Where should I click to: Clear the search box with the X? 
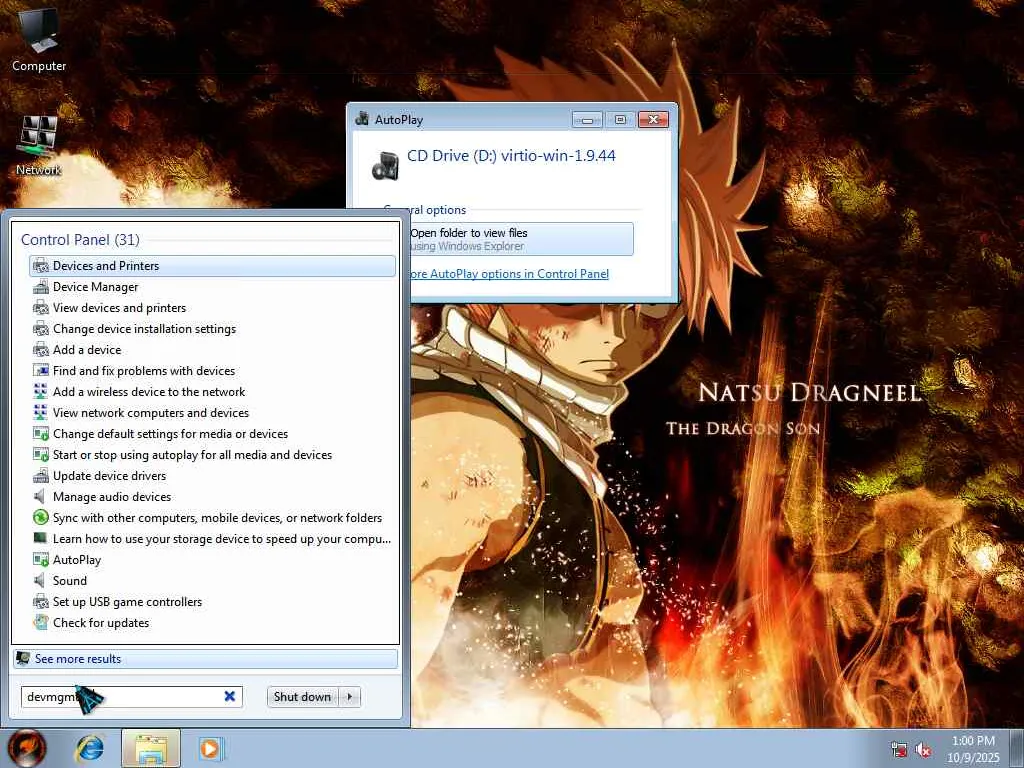coord(230,696)
